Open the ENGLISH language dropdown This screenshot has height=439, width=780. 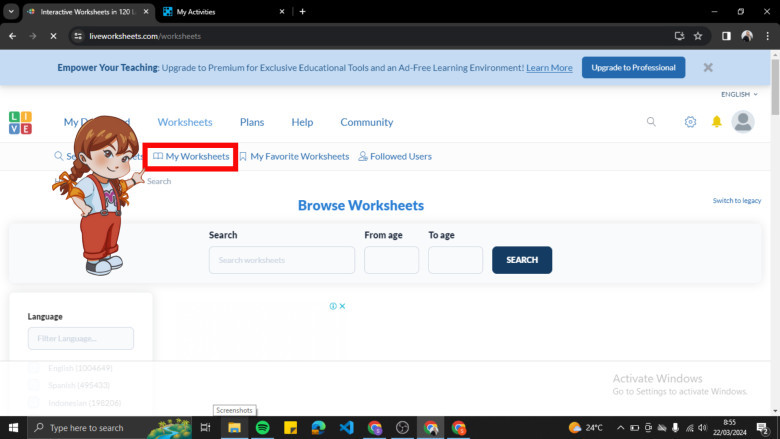point(739,94)
